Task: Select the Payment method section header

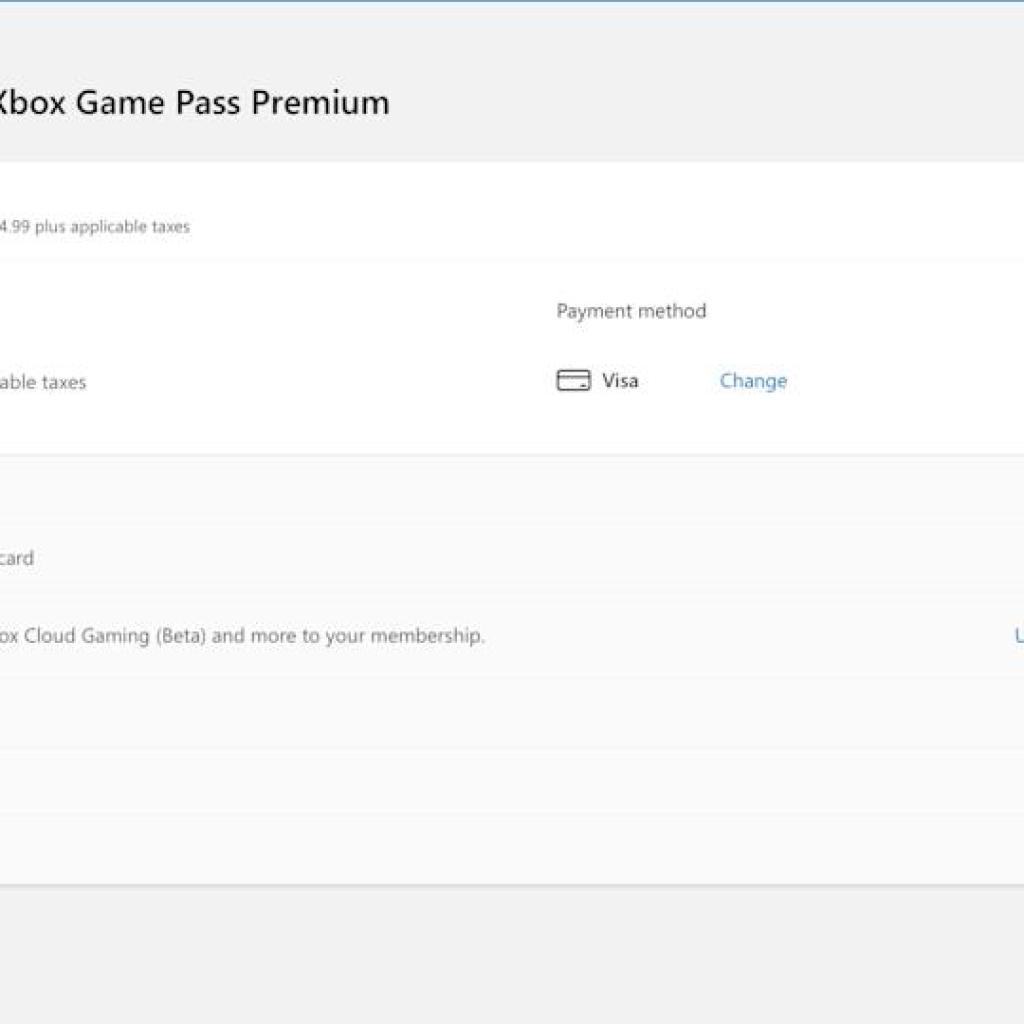Action: pyautogui.click(x=631, y=311)
